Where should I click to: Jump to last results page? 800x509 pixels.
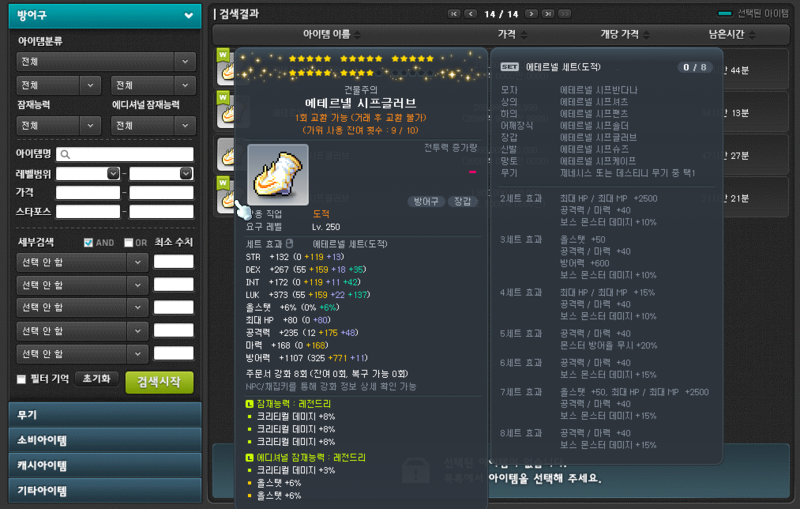click(x=548, y=14)
